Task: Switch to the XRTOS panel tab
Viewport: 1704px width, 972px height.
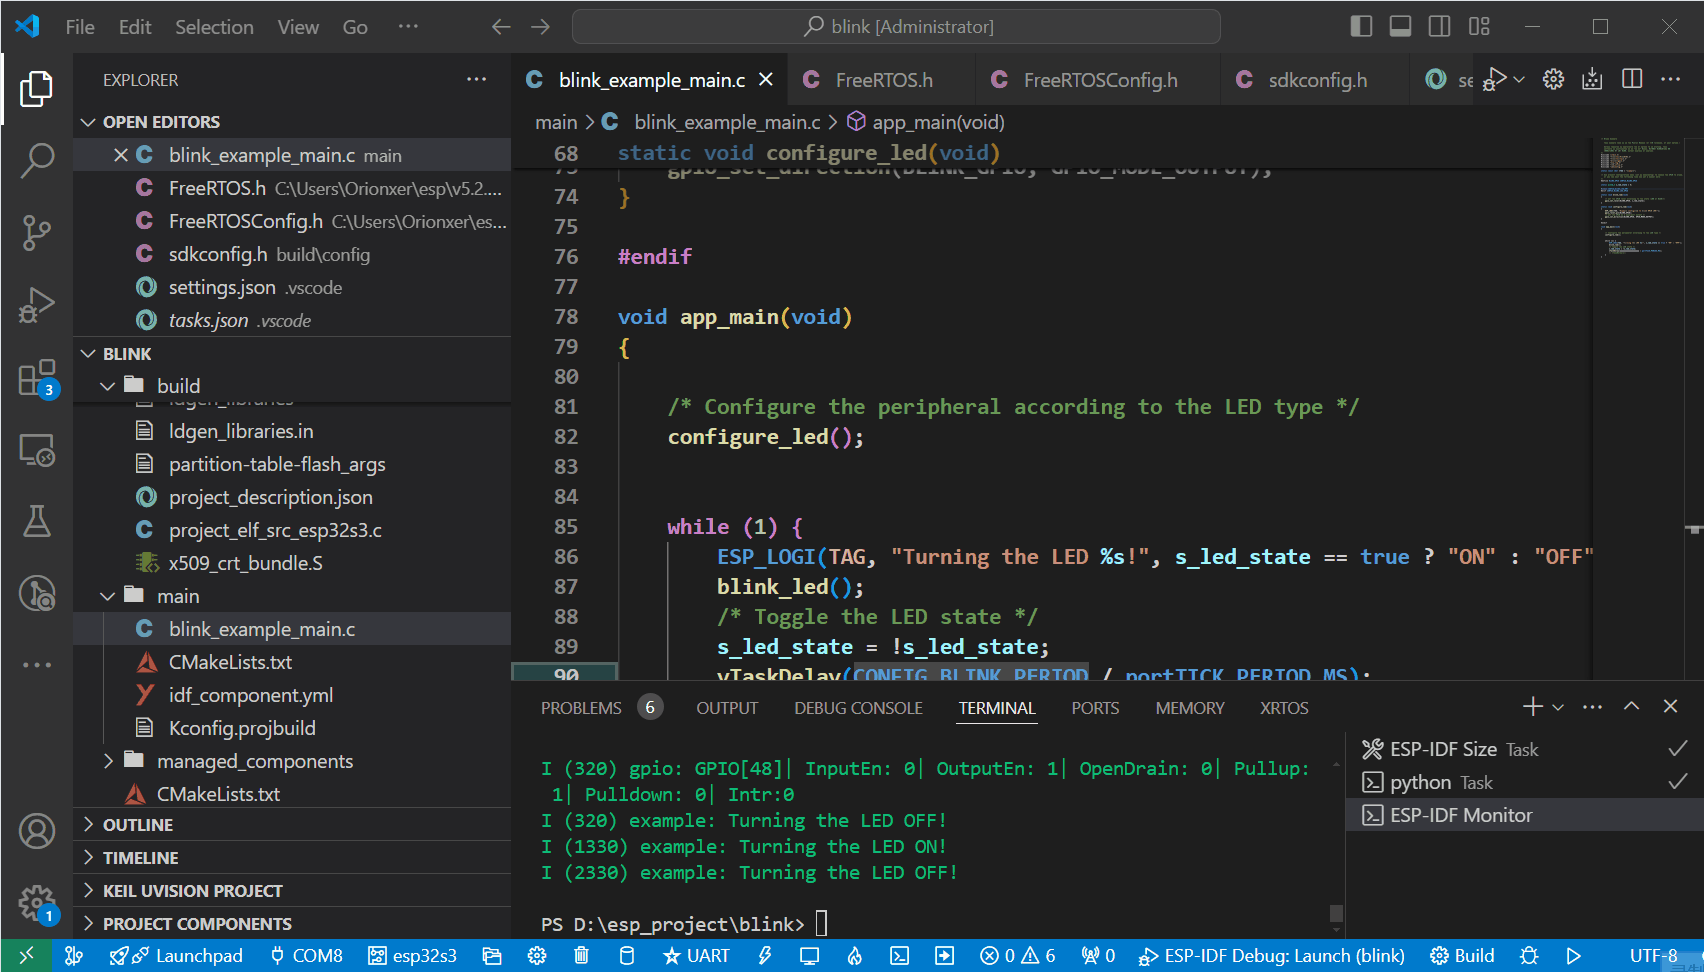Action: pyautogui.click(x=1284, y=708)
